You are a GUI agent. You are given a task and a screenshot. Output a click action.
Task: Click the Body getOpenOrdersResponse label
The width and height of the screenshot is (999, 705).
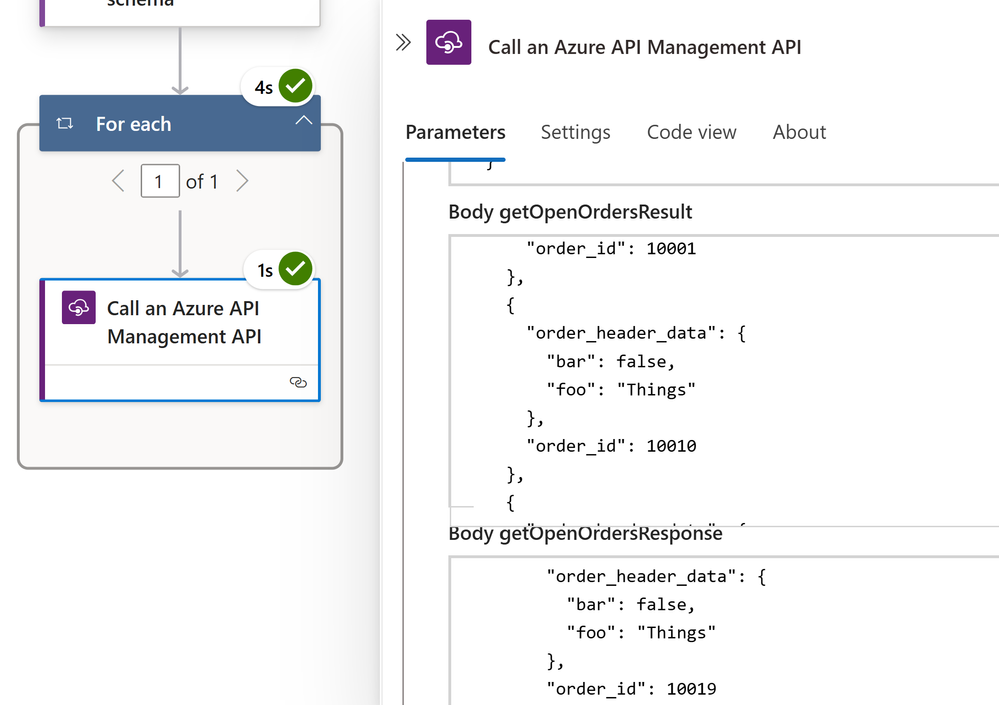pyautogui.click(x=586, y=534)
